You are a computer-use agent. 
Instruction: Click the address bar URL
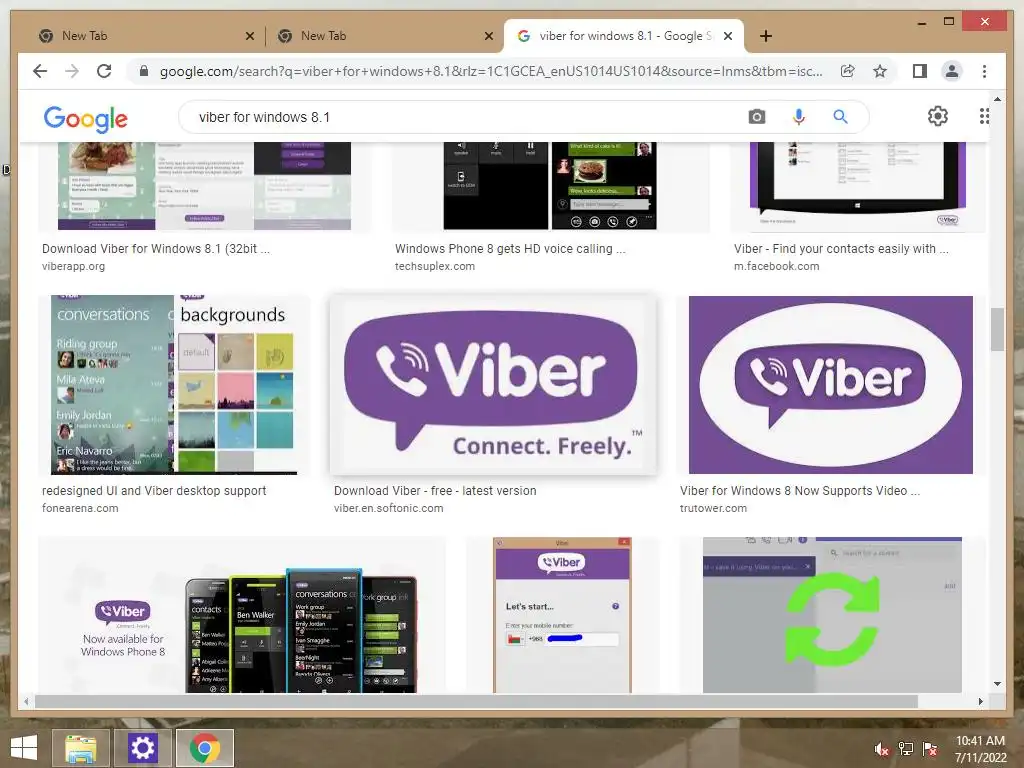[x=491, y=71]
